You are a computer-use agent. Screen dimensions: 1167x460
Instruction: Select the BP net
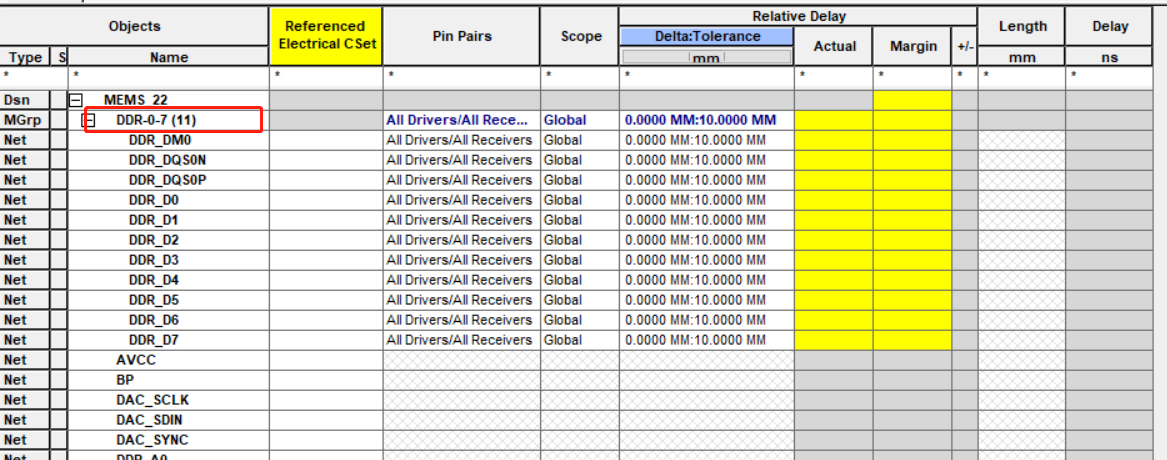coord(125,380)
